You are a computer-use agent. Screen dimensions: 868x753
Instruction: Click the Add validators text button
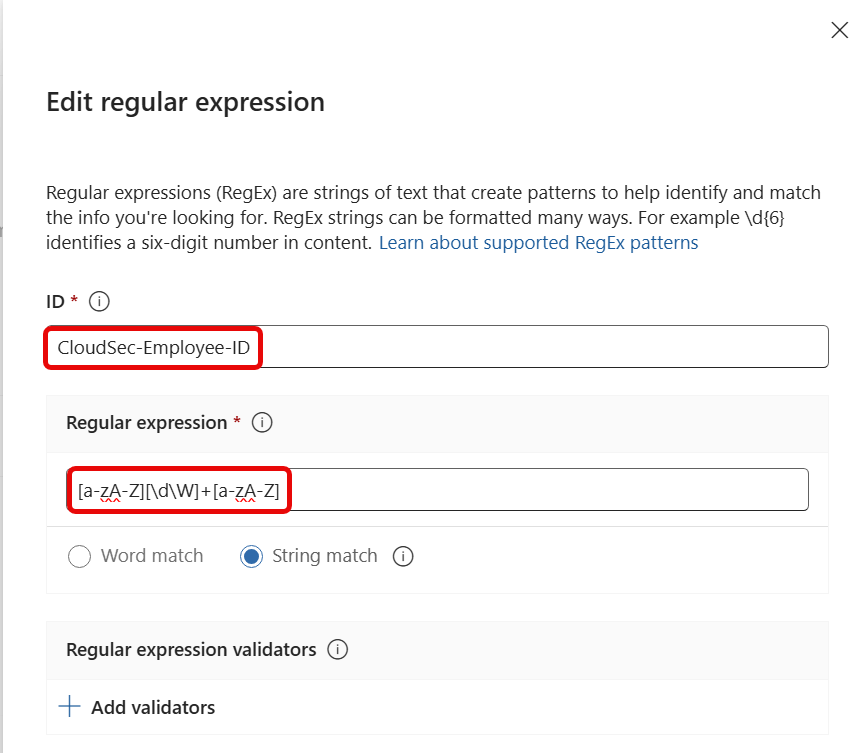pos(153,707)
